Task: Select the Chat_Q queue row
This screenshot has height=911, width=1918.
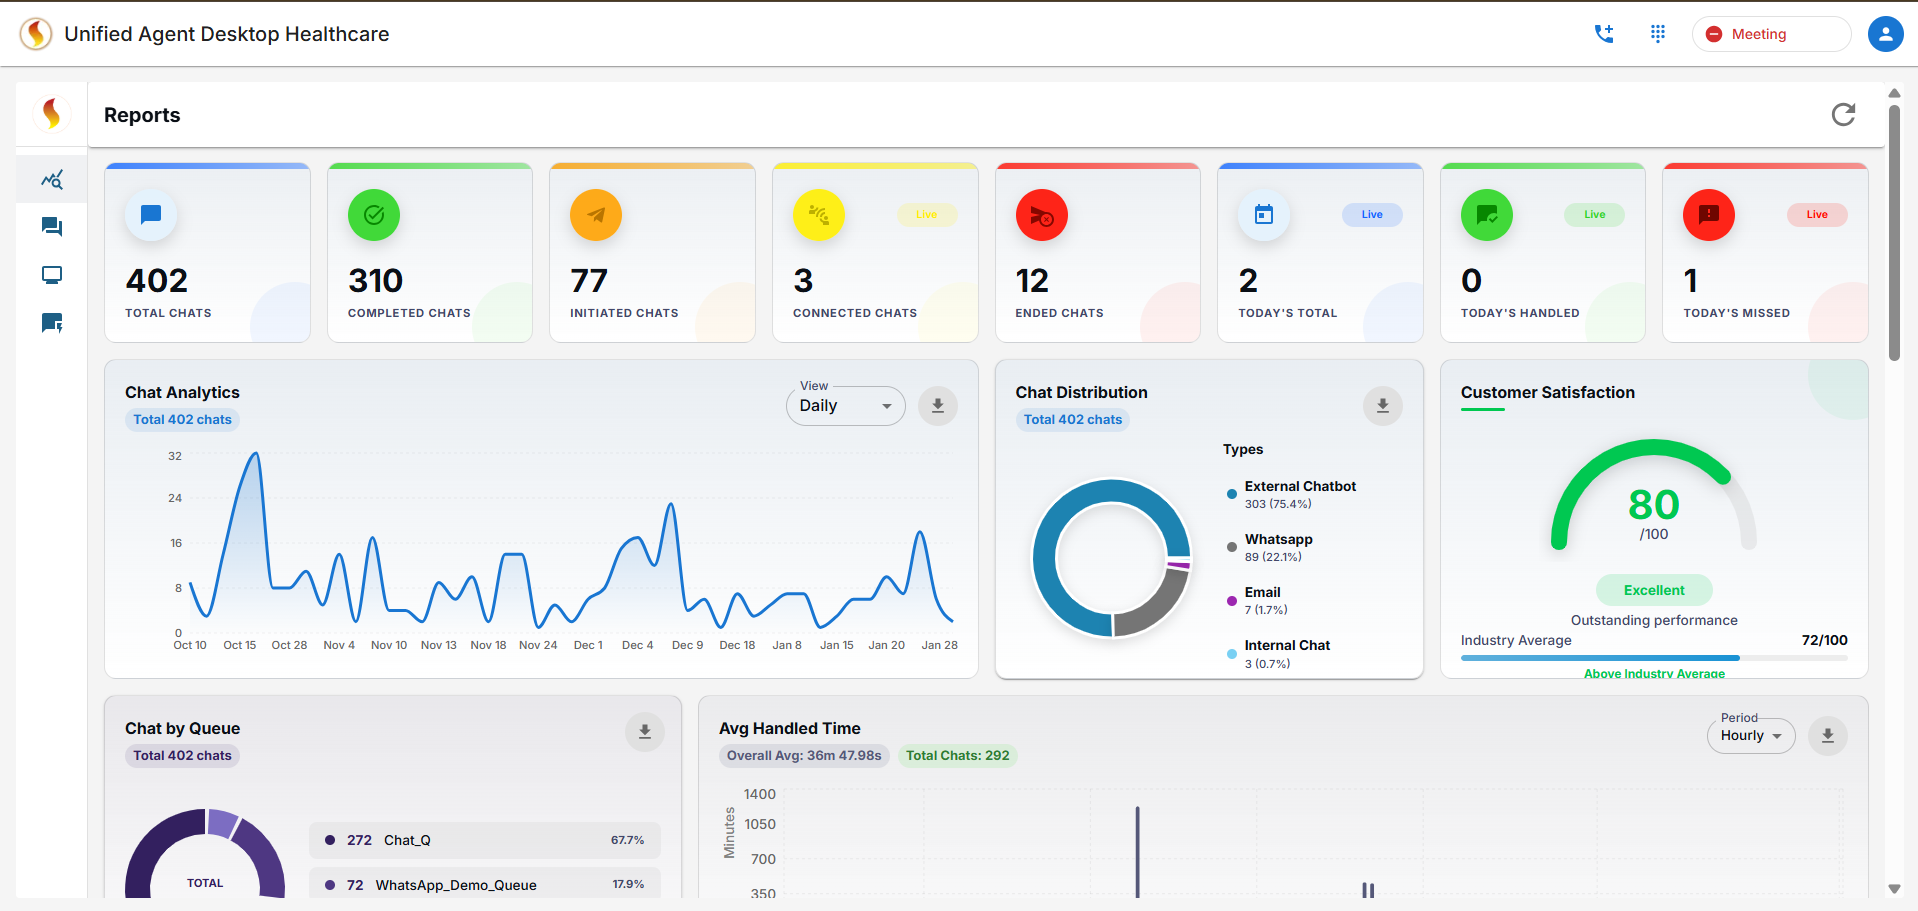Action: click(485, 840)
